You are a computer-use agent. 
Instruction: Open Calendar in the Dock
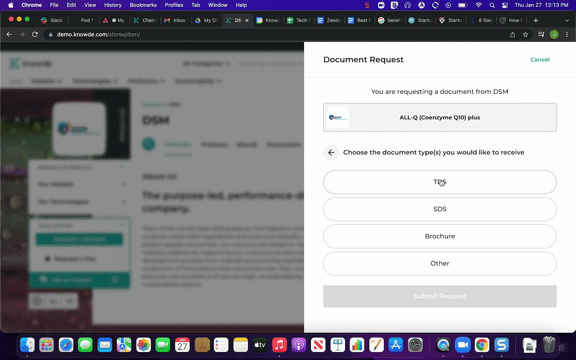[x=182, y=345]
